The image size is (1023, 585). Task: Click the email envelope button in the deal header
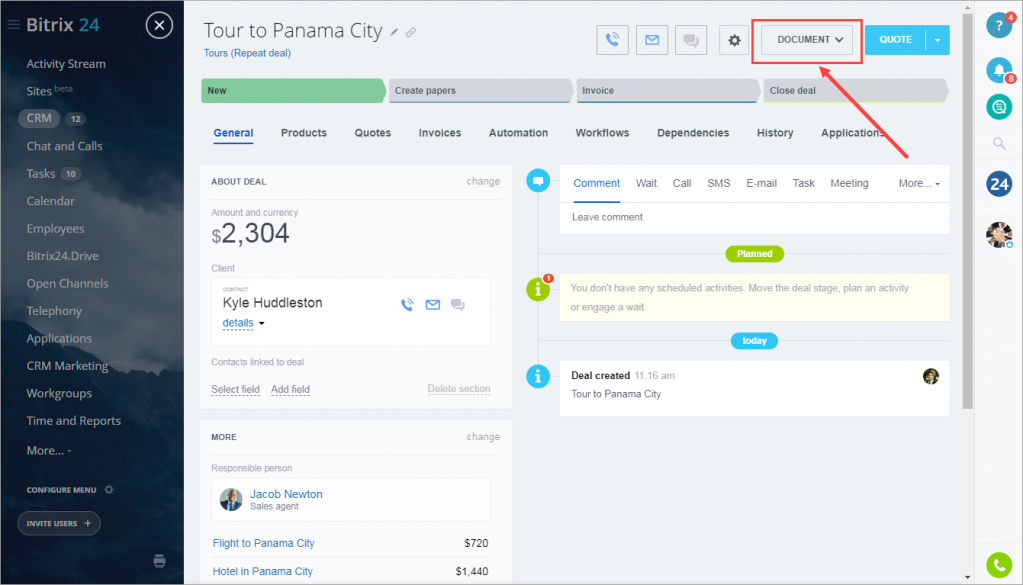(652, 40)
